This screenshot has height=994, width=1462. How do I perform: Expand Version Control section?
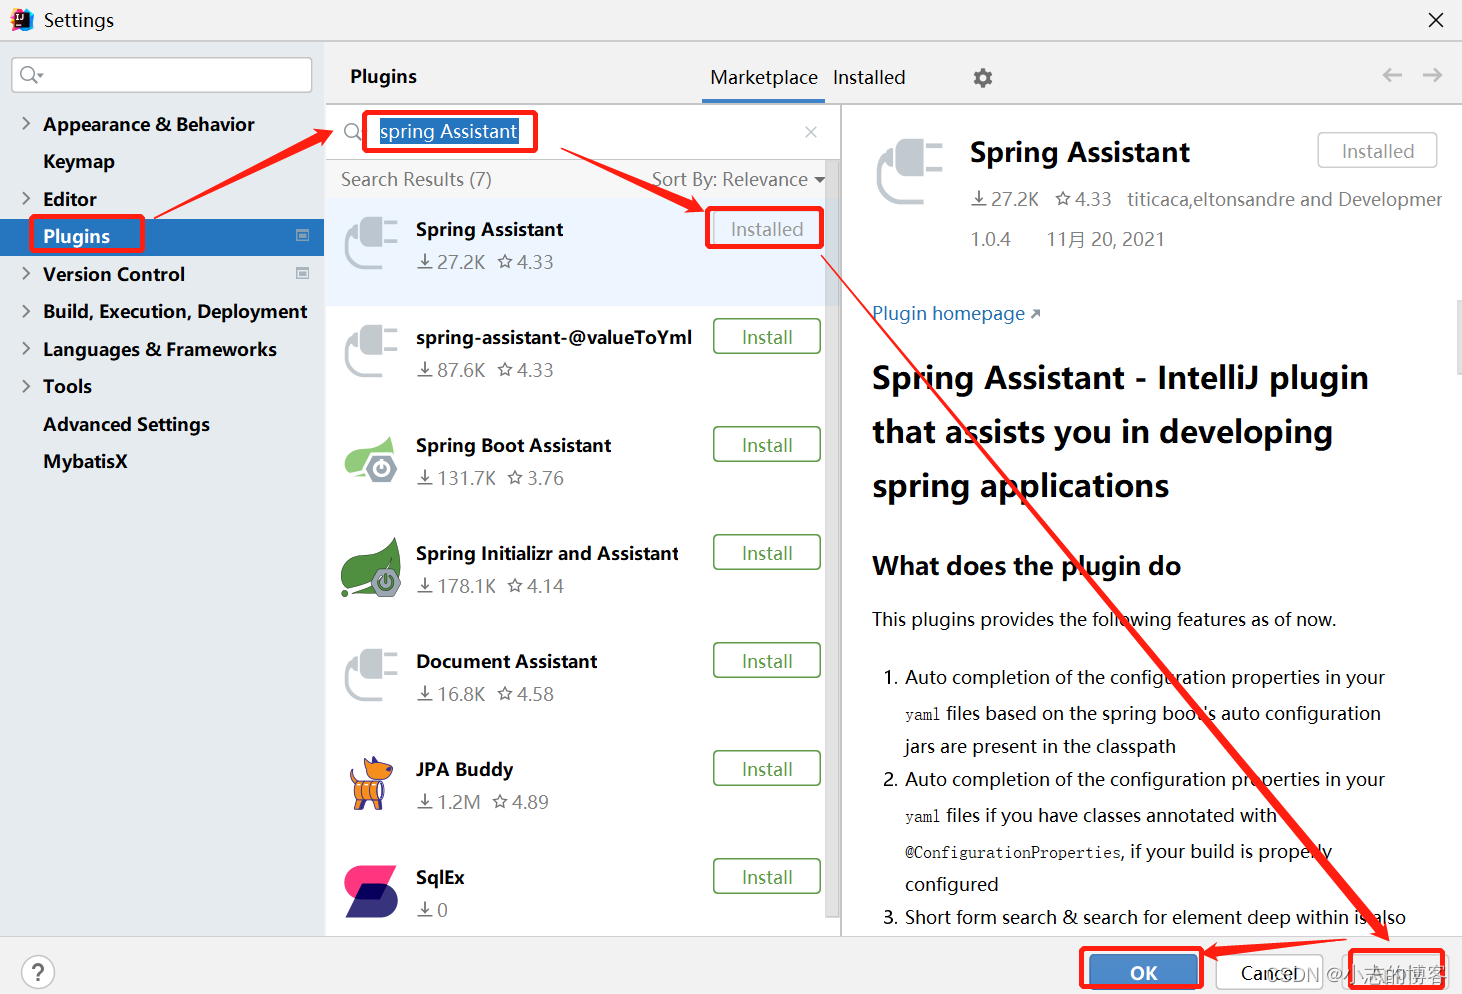(x=26, y=274)
